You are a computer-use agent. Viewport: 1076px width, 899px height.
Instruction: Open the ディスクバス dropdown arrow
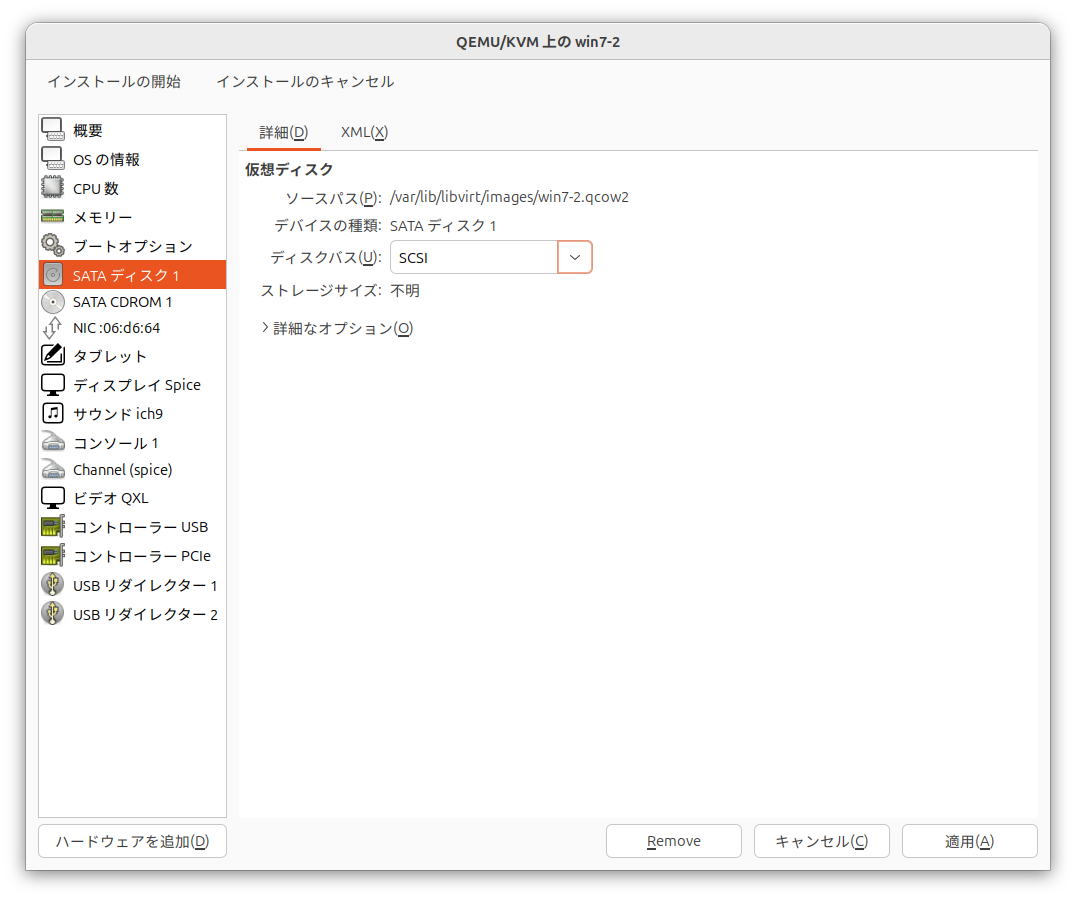coord(575,257)
